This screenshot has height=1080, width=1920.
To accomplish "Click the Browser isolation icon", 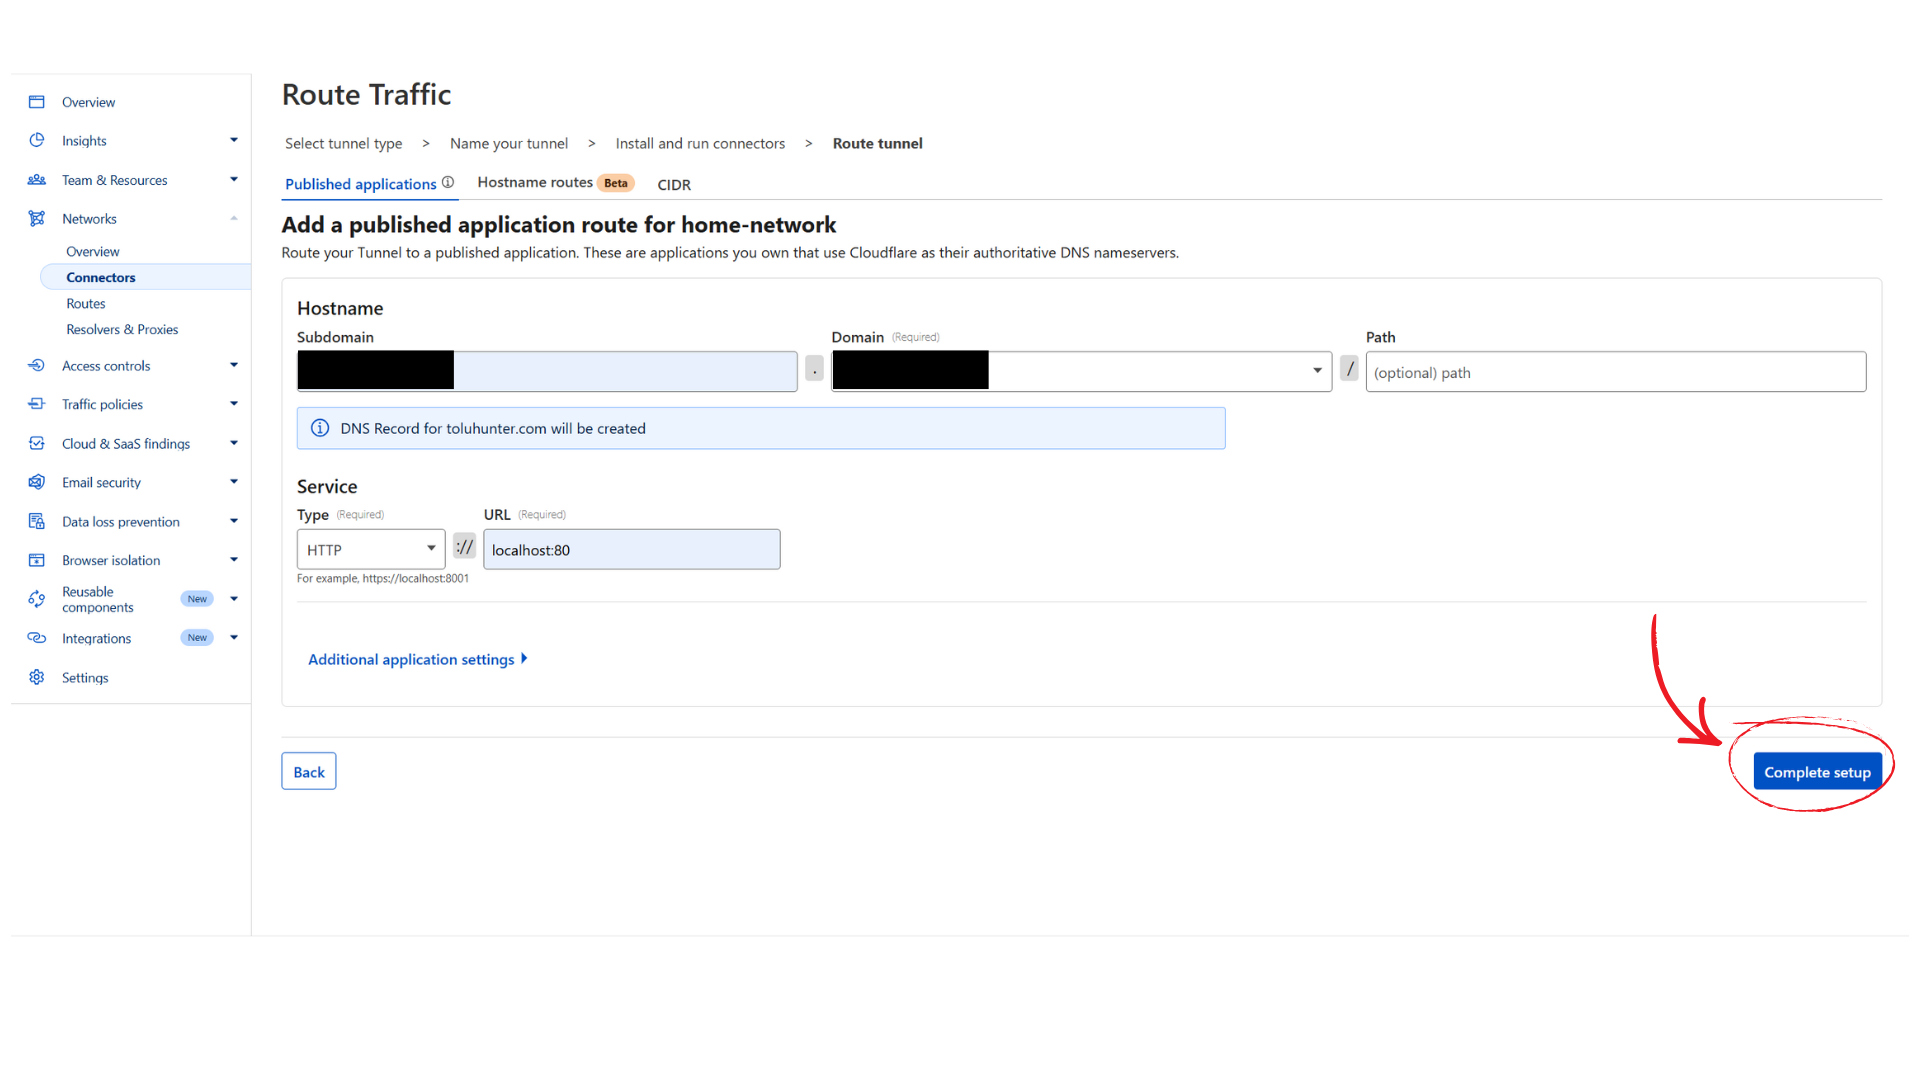I will [37, 560].
